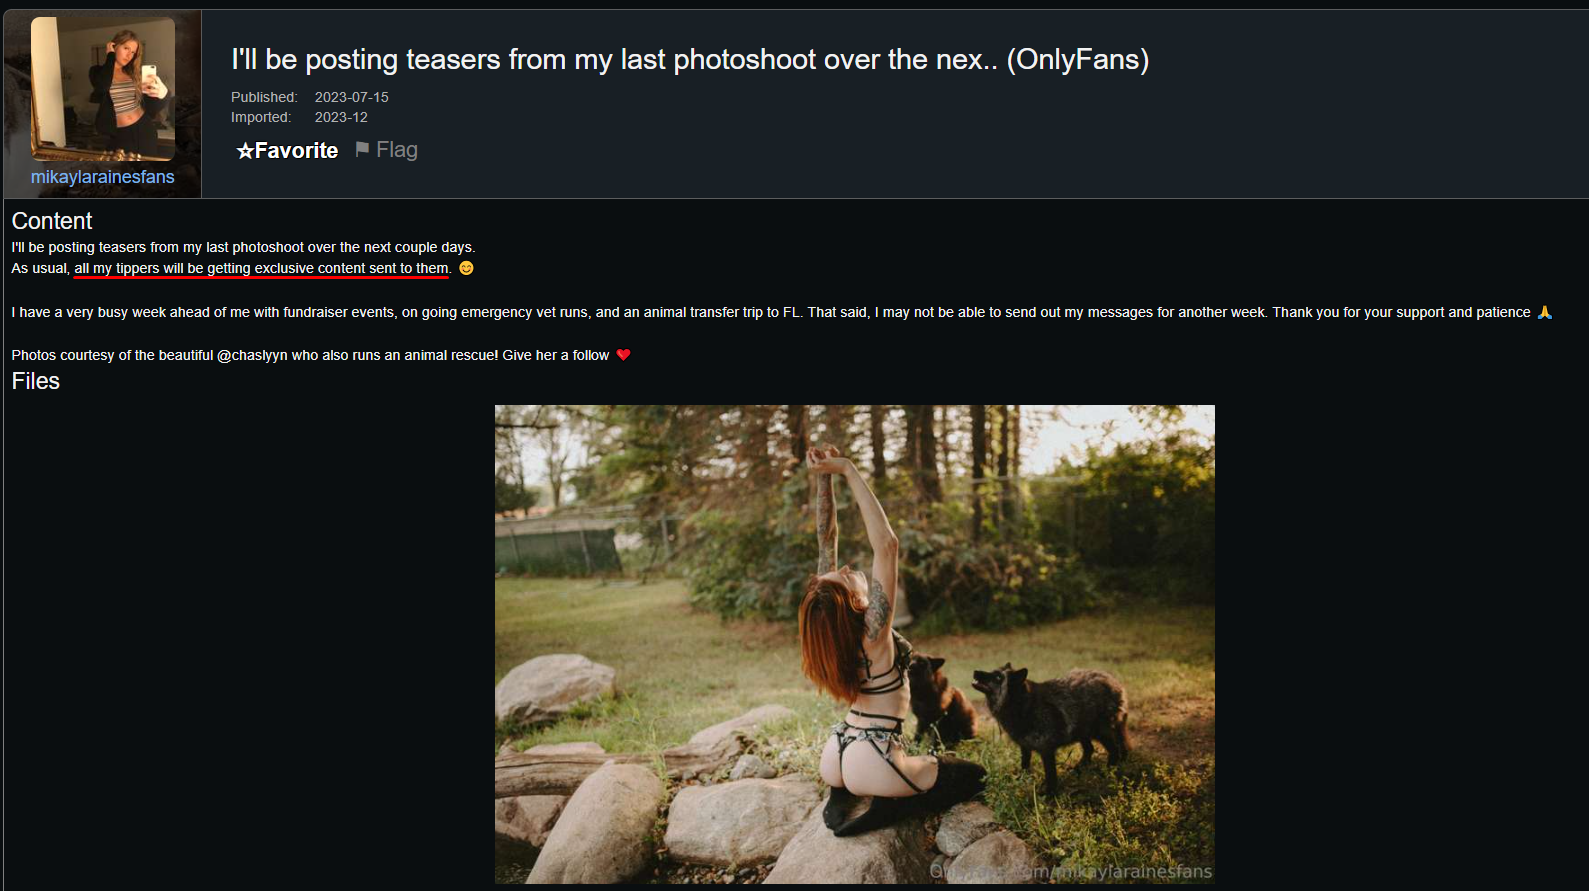Click the red heart emoji
Screen dimensions: 1589x891
(x=623, y=355)
